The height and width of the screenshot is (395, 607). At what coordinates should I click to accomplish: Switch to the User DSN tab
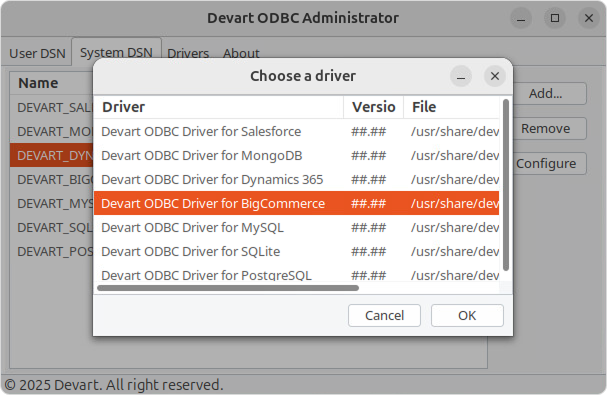point(37,53)
